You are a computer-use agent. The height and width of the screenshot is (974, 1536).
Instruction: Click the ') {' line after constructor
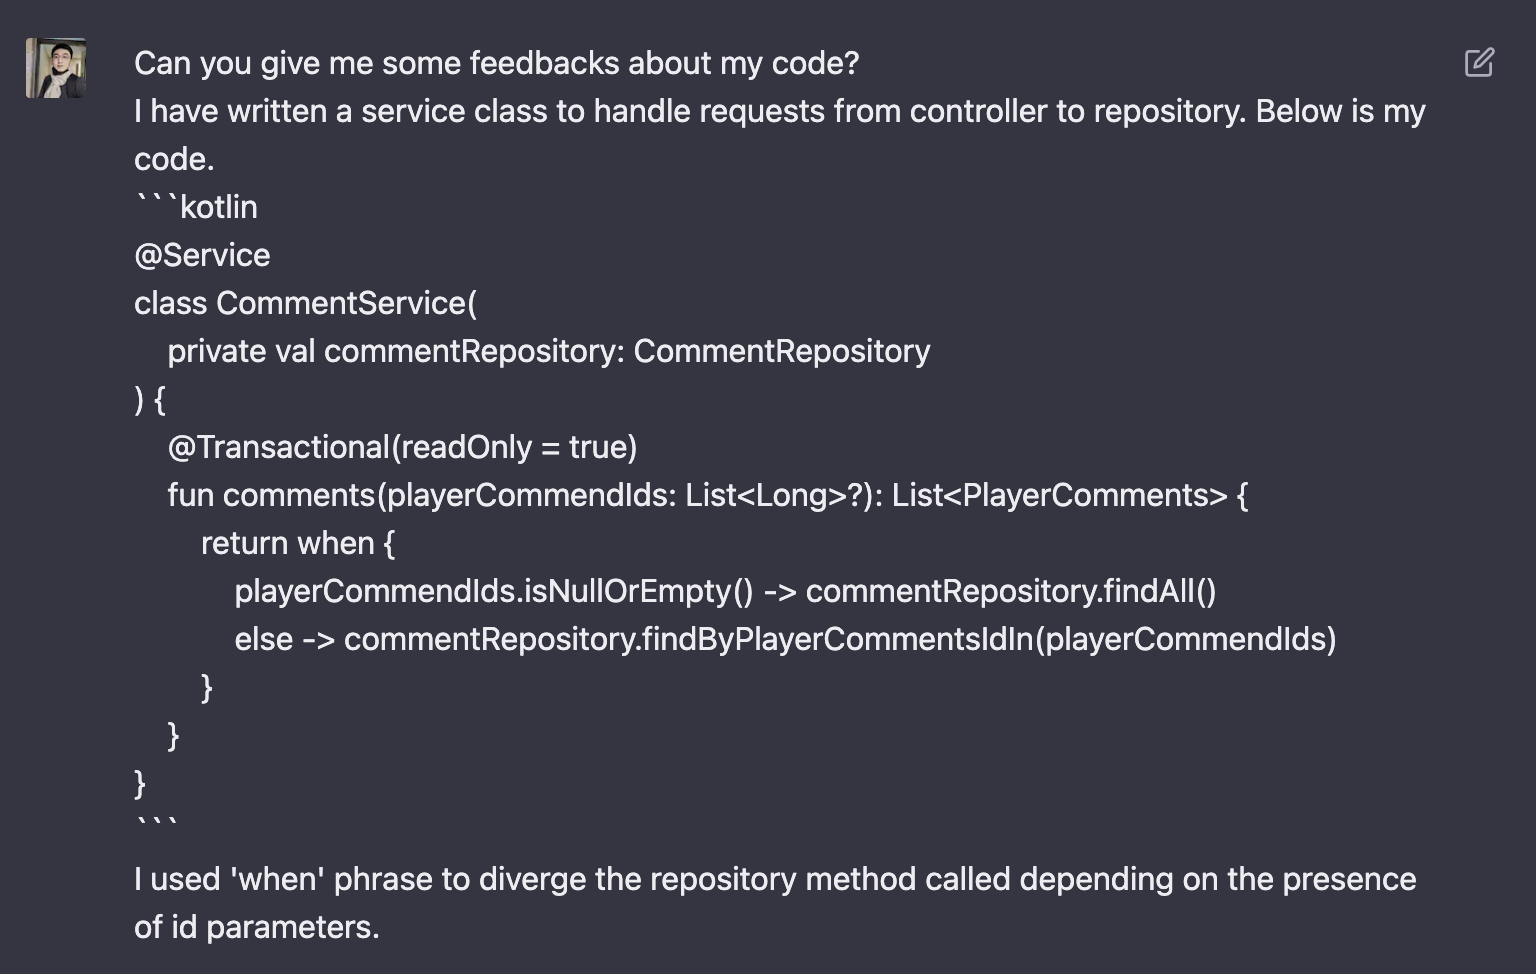(x=150, y=399)
